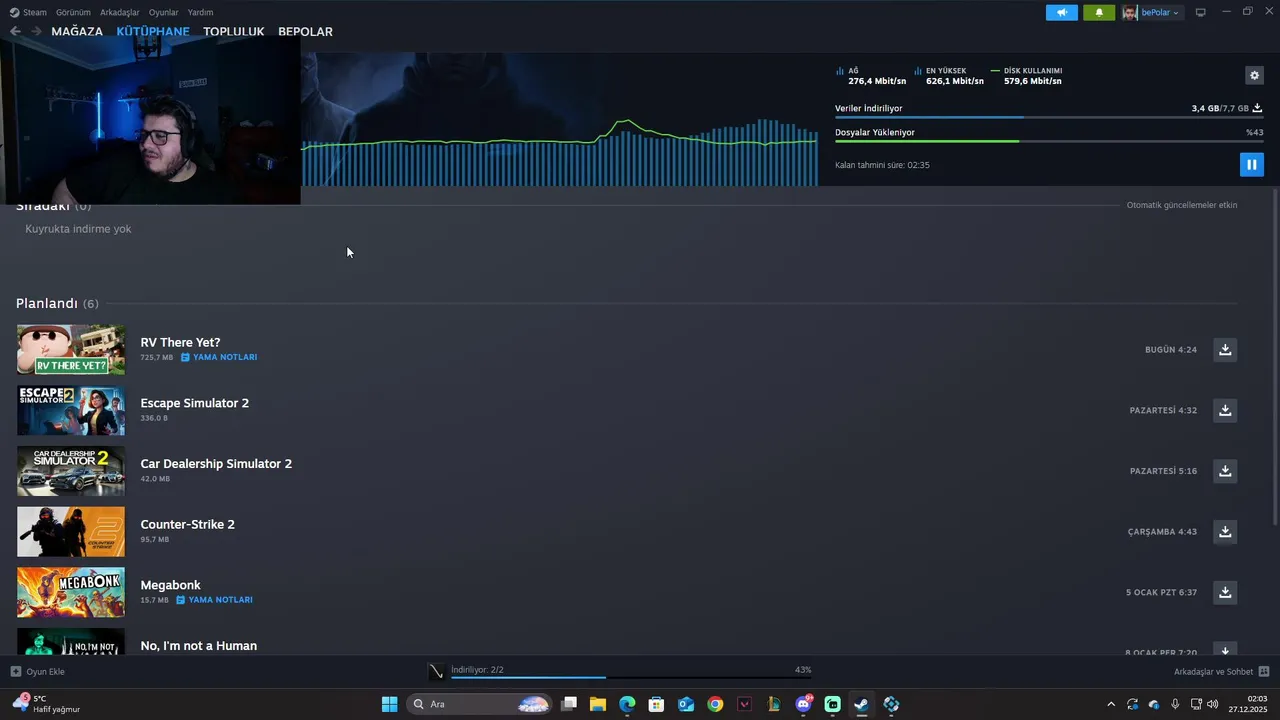
Task: Click the Task View taskbar icon
Action: (x=569, y=704)
